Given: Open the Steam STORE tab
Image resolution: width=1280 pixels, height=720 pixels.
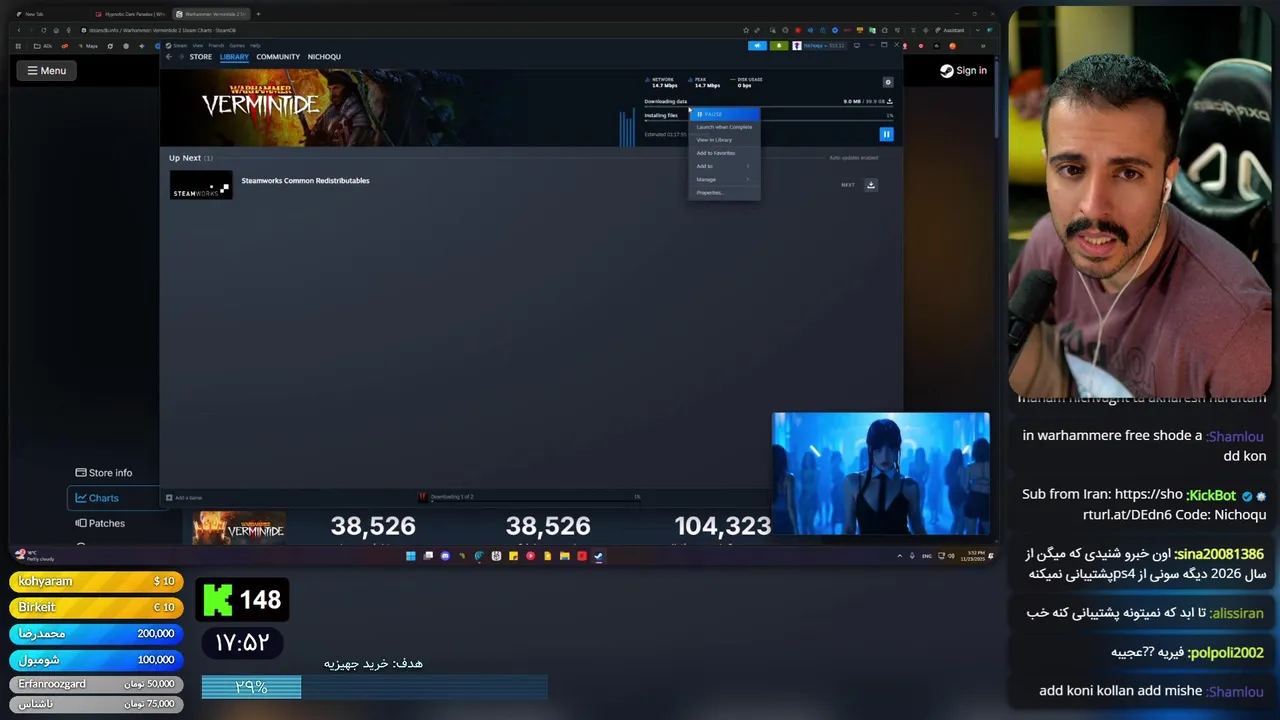Looking at the screenshot, I should point(201,57).
